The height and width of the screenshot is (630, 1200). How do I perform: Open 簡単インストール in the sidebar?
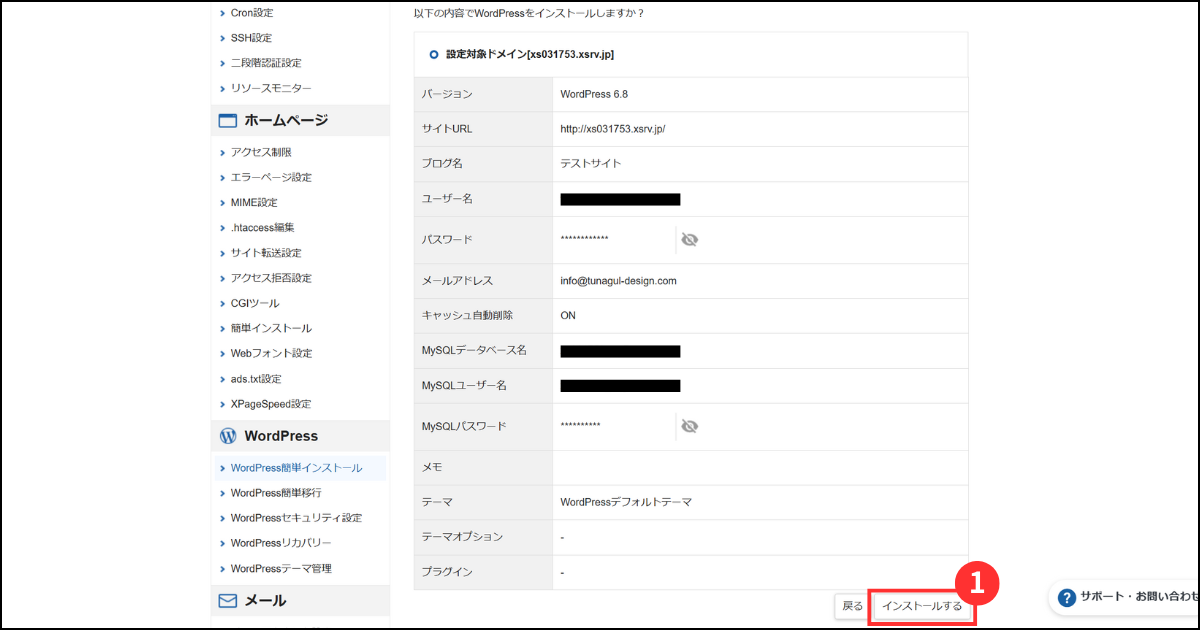pos(271,328)
